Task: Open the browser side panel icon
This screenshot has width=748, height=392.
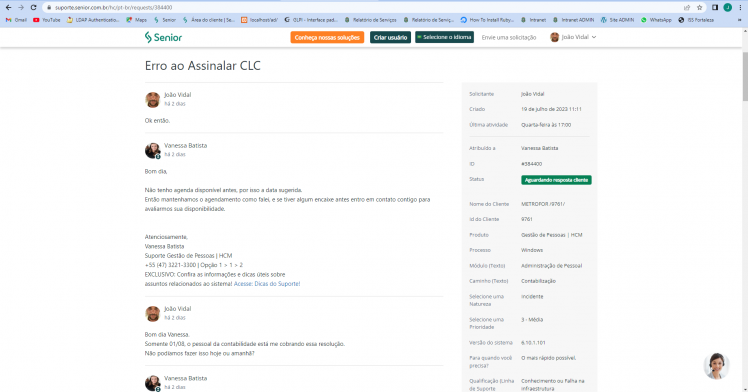Action: point(715,8)
